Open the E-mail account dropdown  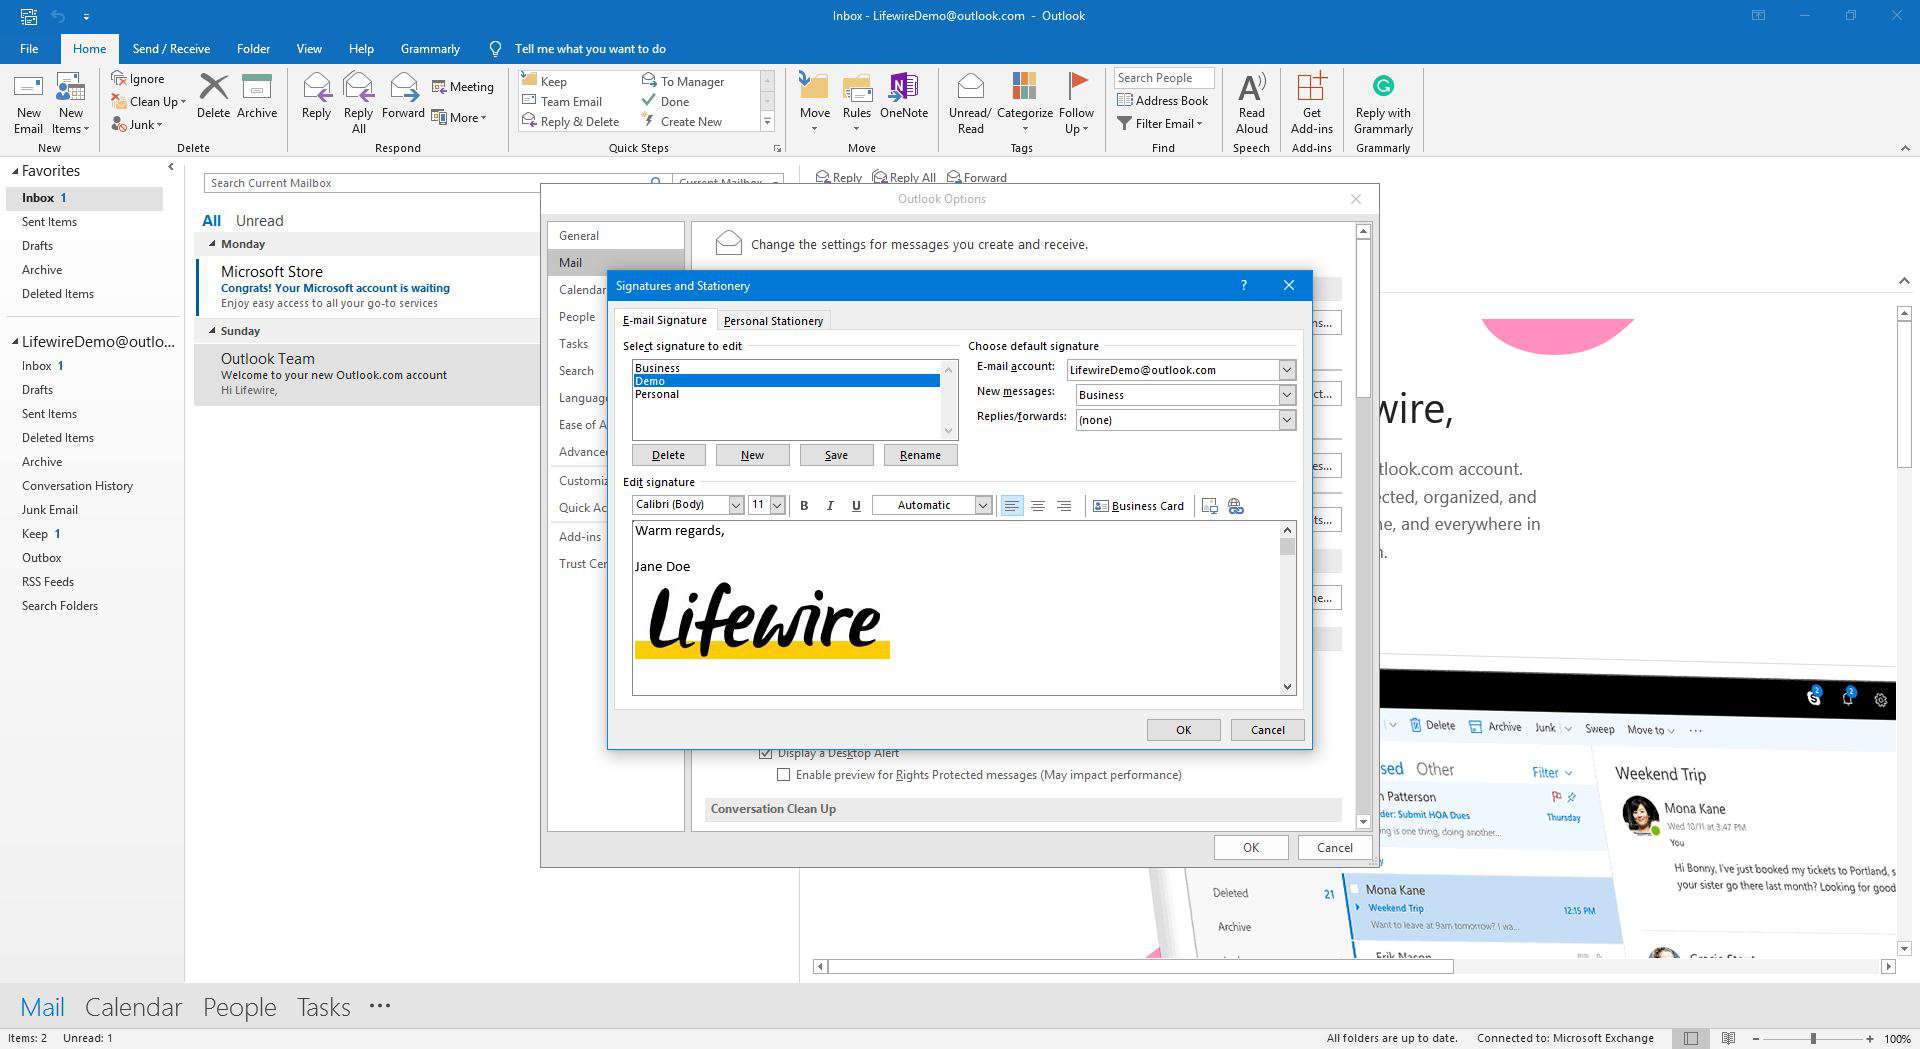(x=1287, y=370)
